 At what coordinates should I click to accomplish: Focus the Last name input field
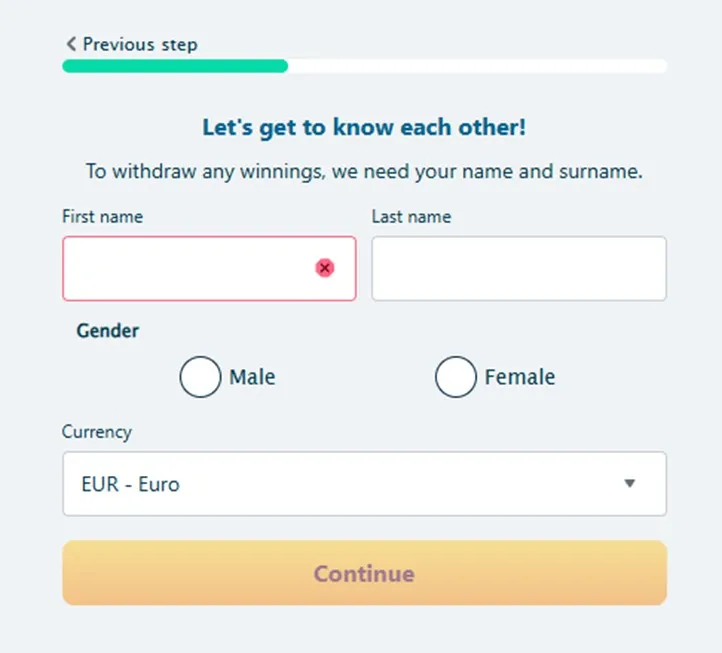click(x=518, y=268)
